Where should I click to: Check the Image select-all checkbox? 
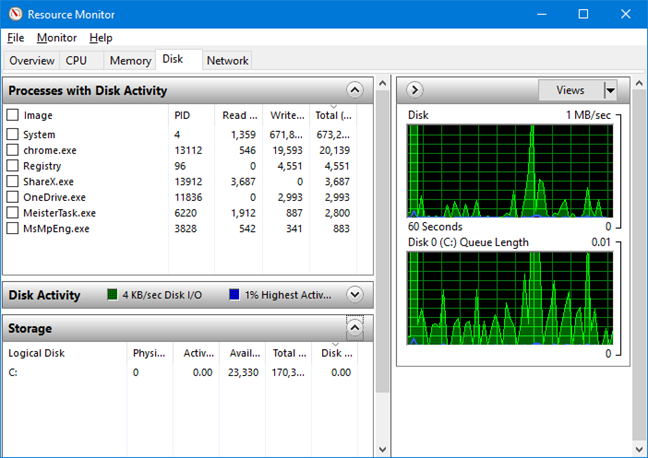12,114
